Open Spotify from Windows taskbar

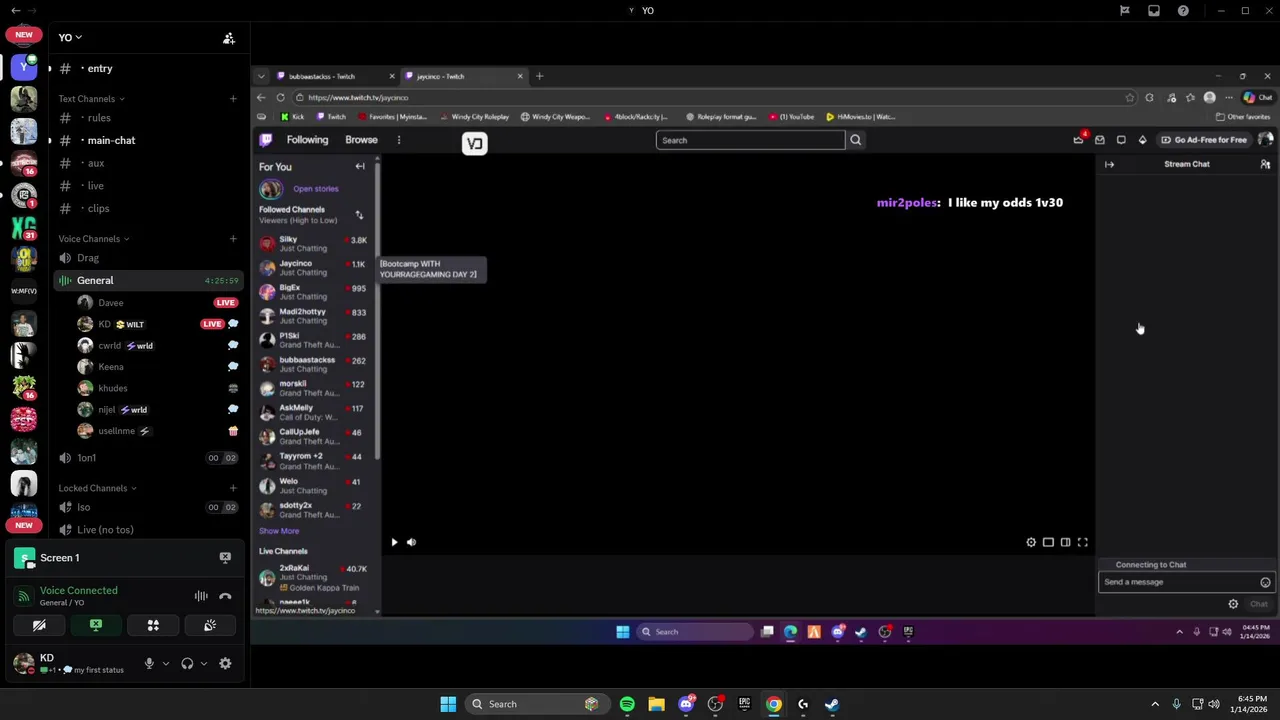pyautogui.click(x=627, y=704)
